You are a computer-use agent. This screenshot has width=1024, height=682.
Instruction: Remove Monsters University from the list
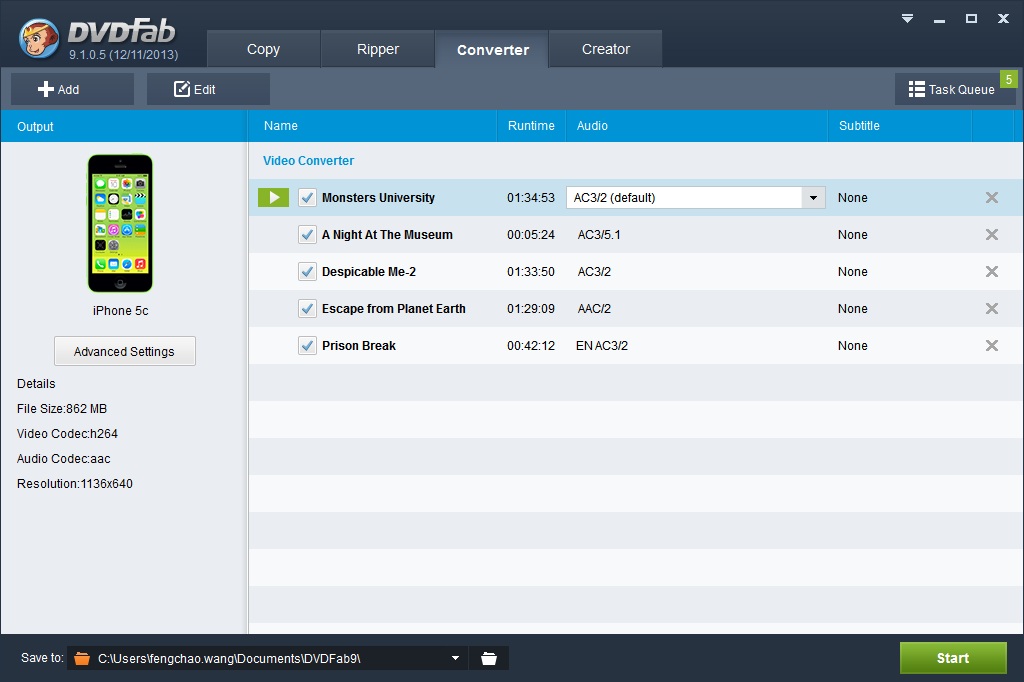[x=991, y=197]
